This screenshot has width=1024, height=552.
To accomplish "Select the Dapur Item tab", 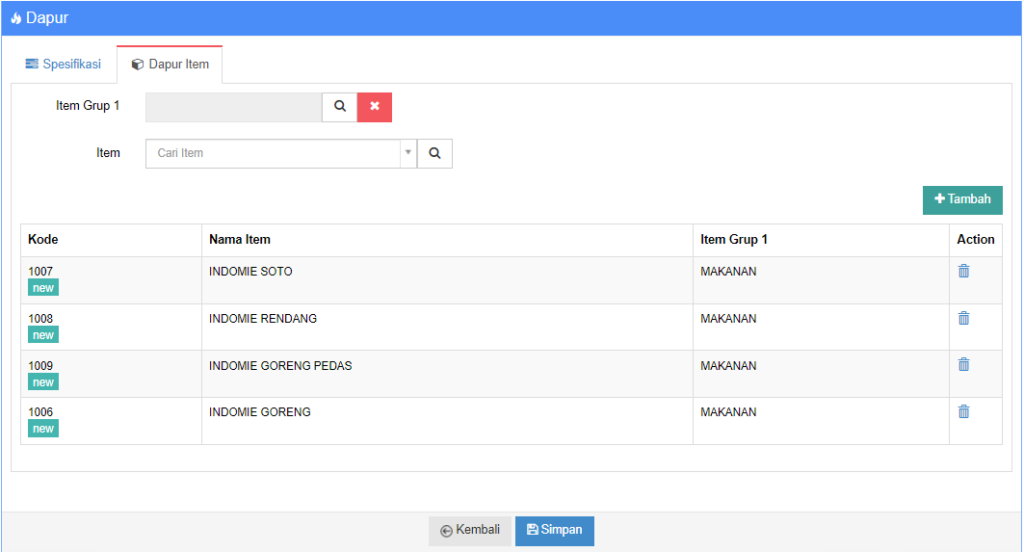I will tap(170, 64).
